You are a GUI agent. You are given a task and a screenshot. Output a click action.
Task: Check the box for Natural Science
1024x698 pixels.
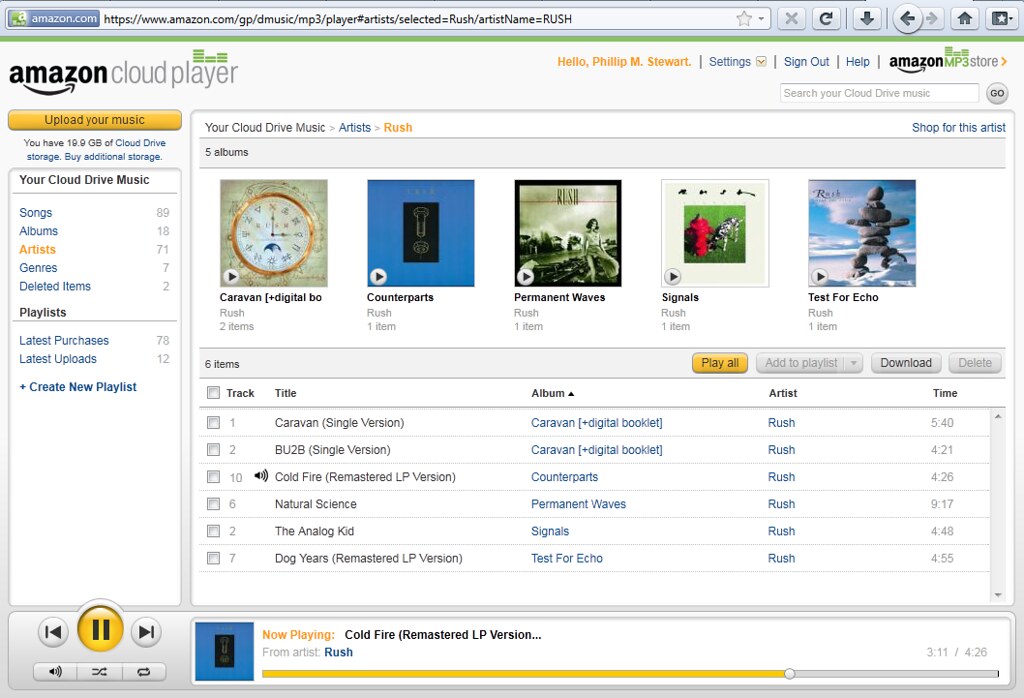coord(213,503)
